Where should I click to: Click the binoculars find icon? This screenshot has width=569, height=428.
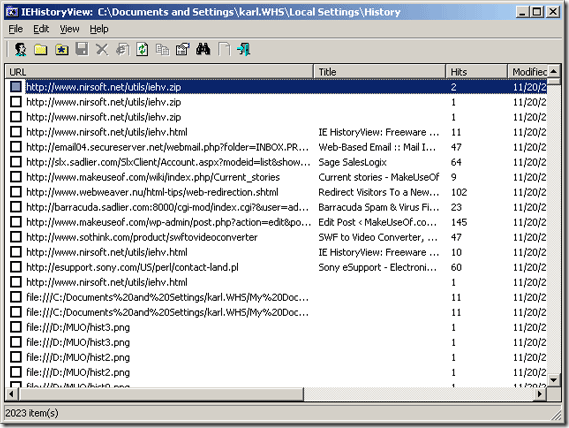203,49
